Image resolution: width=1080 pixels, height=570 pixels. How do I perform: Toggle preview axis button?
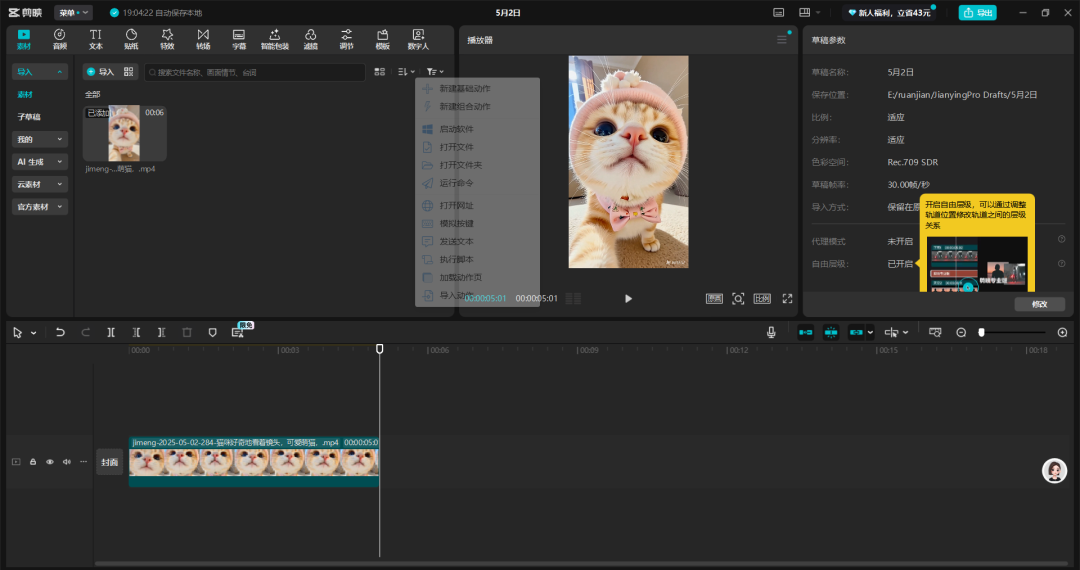click(892, 332)
